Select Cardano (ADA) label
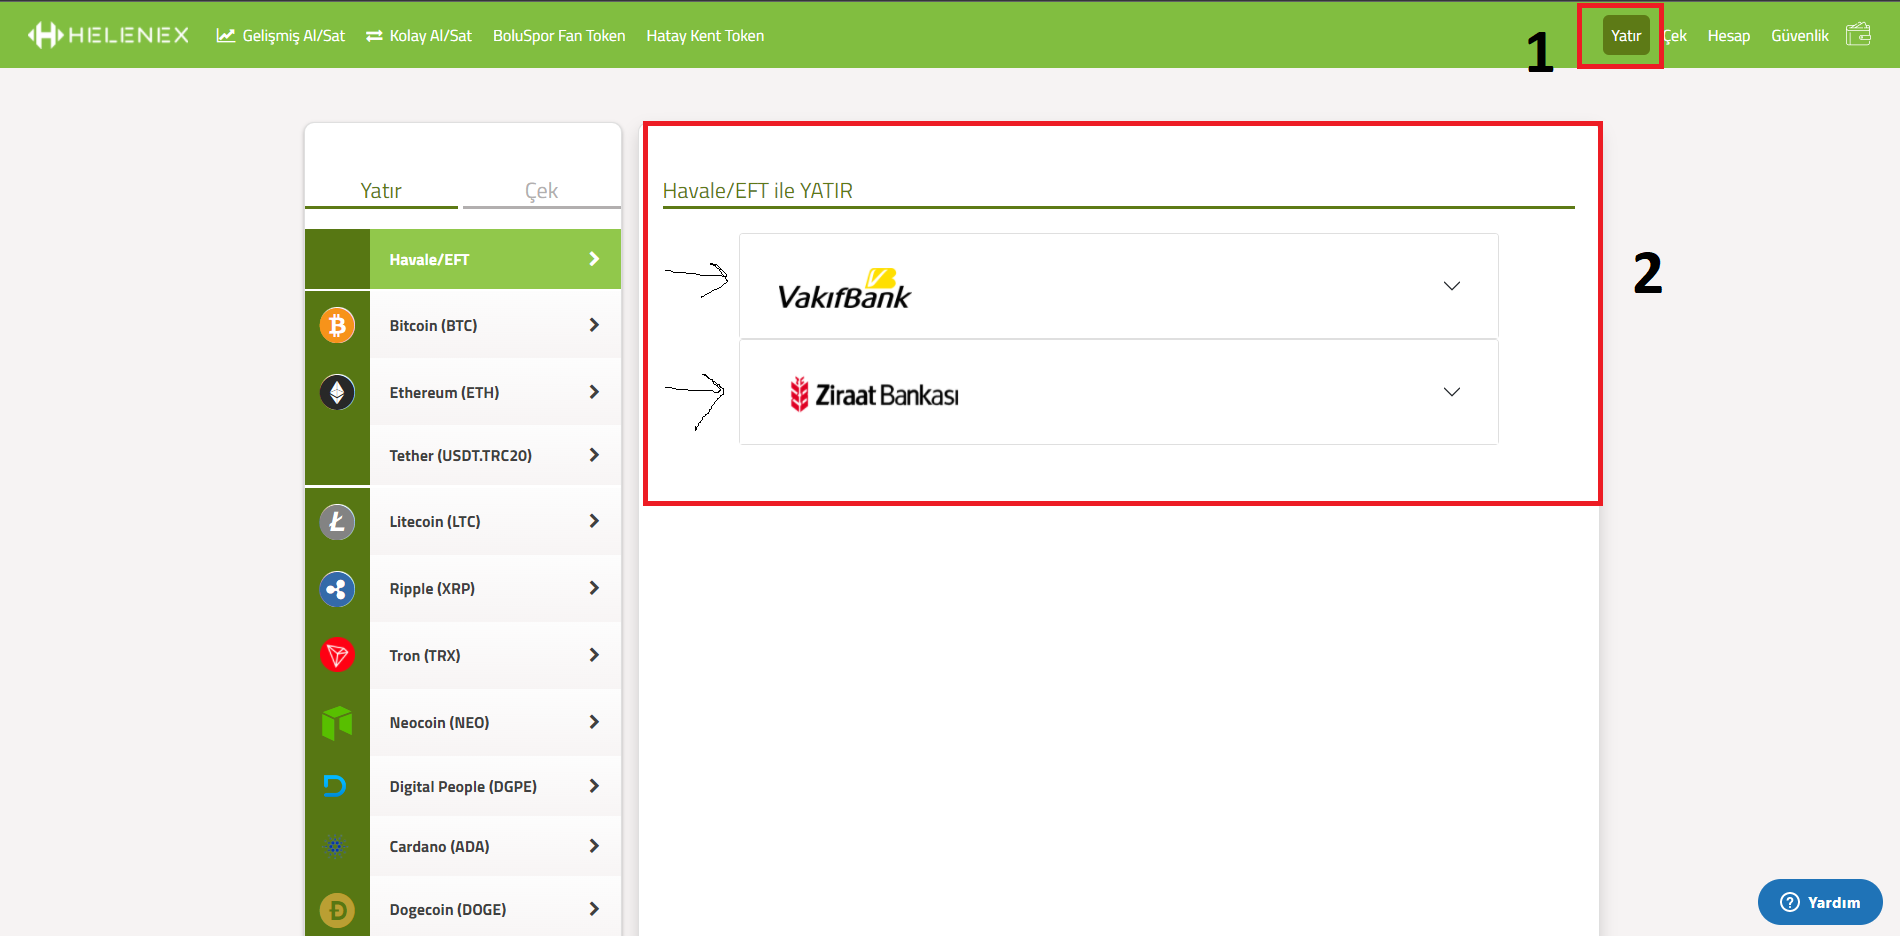The width and height of the screenshot is (1900, 936). coord(439,847)
